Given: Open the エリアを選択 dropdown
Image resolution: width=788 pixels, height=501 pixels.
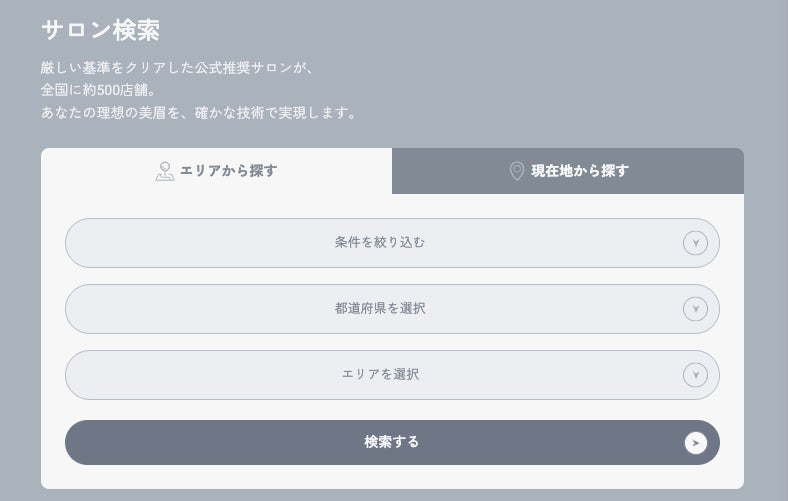Looking at the screenshot, I should pyautogui.click(x=380, y=375).
